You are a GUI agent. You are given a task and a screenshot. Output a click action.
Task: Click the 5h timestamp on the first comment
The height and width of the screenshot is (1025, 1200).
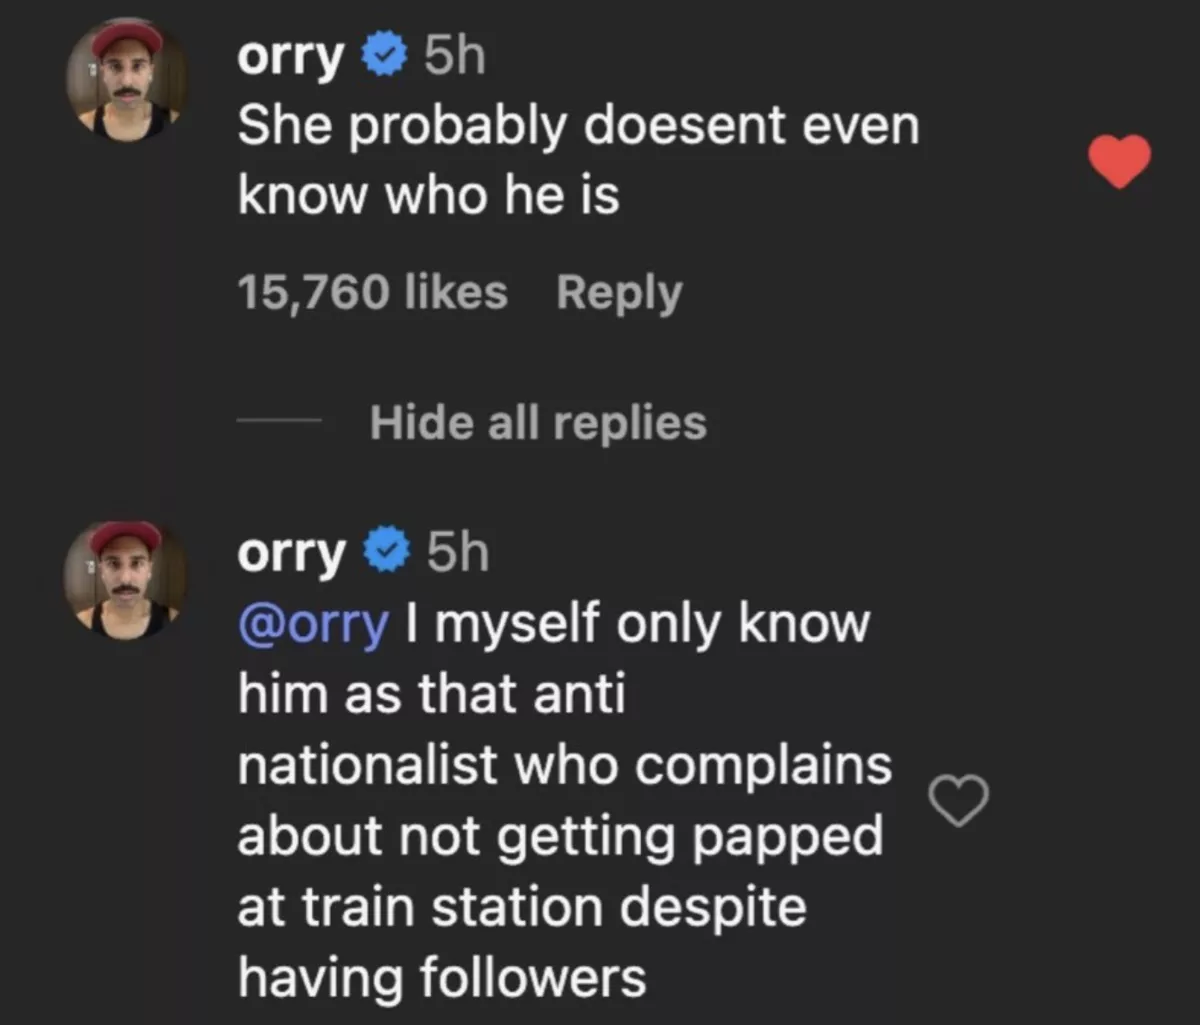point(452,55)
